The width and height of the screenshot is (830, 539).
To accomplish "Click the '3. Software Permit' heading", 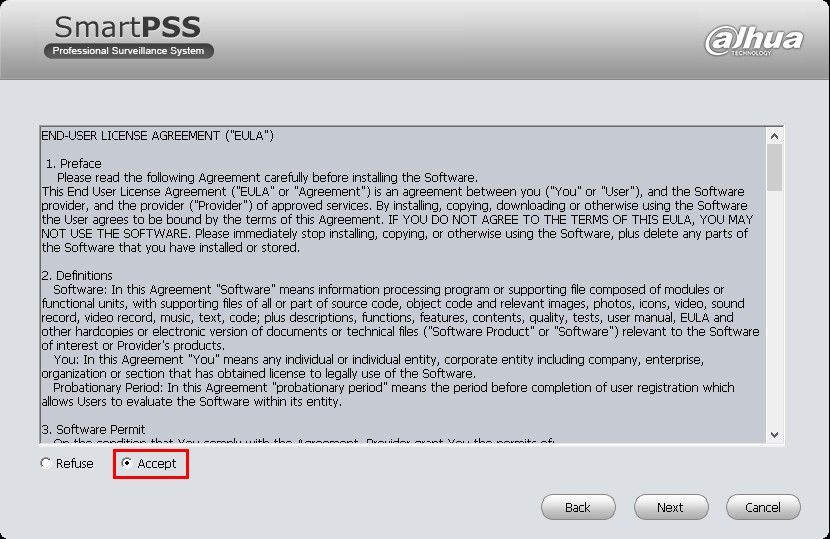I will pos(93,429).
